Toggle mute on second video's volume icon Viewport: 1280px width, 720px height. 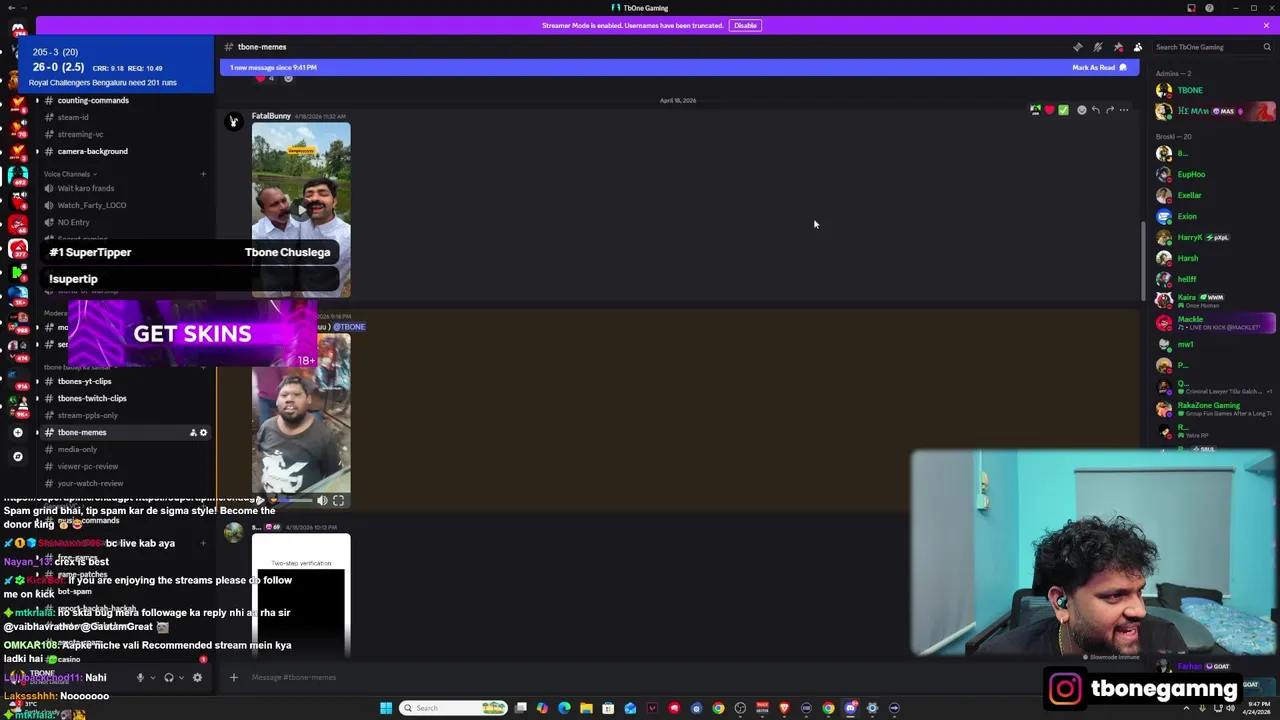click(322, 501)
